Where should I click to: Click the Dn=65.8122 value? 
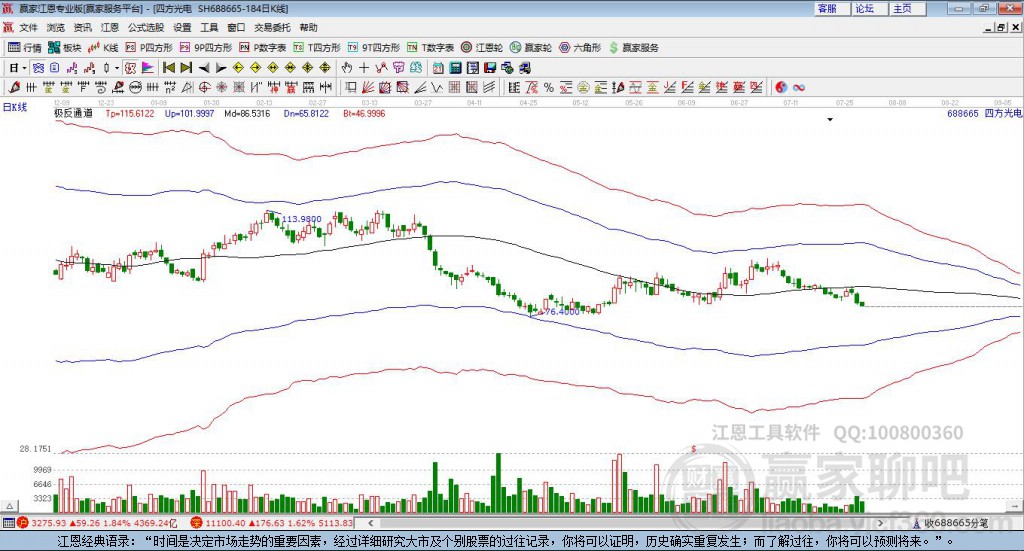point(306,113)
